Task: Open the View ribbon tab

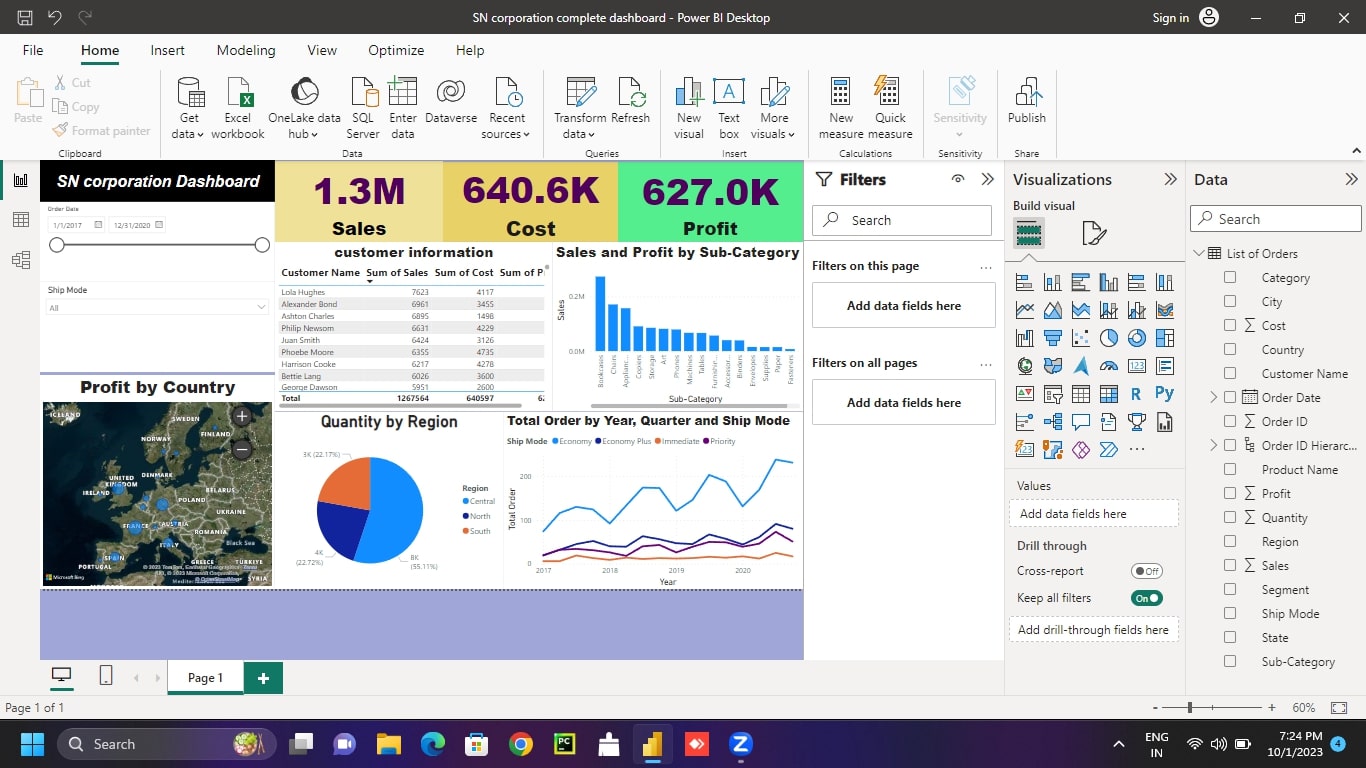Action: pos(322,50)
